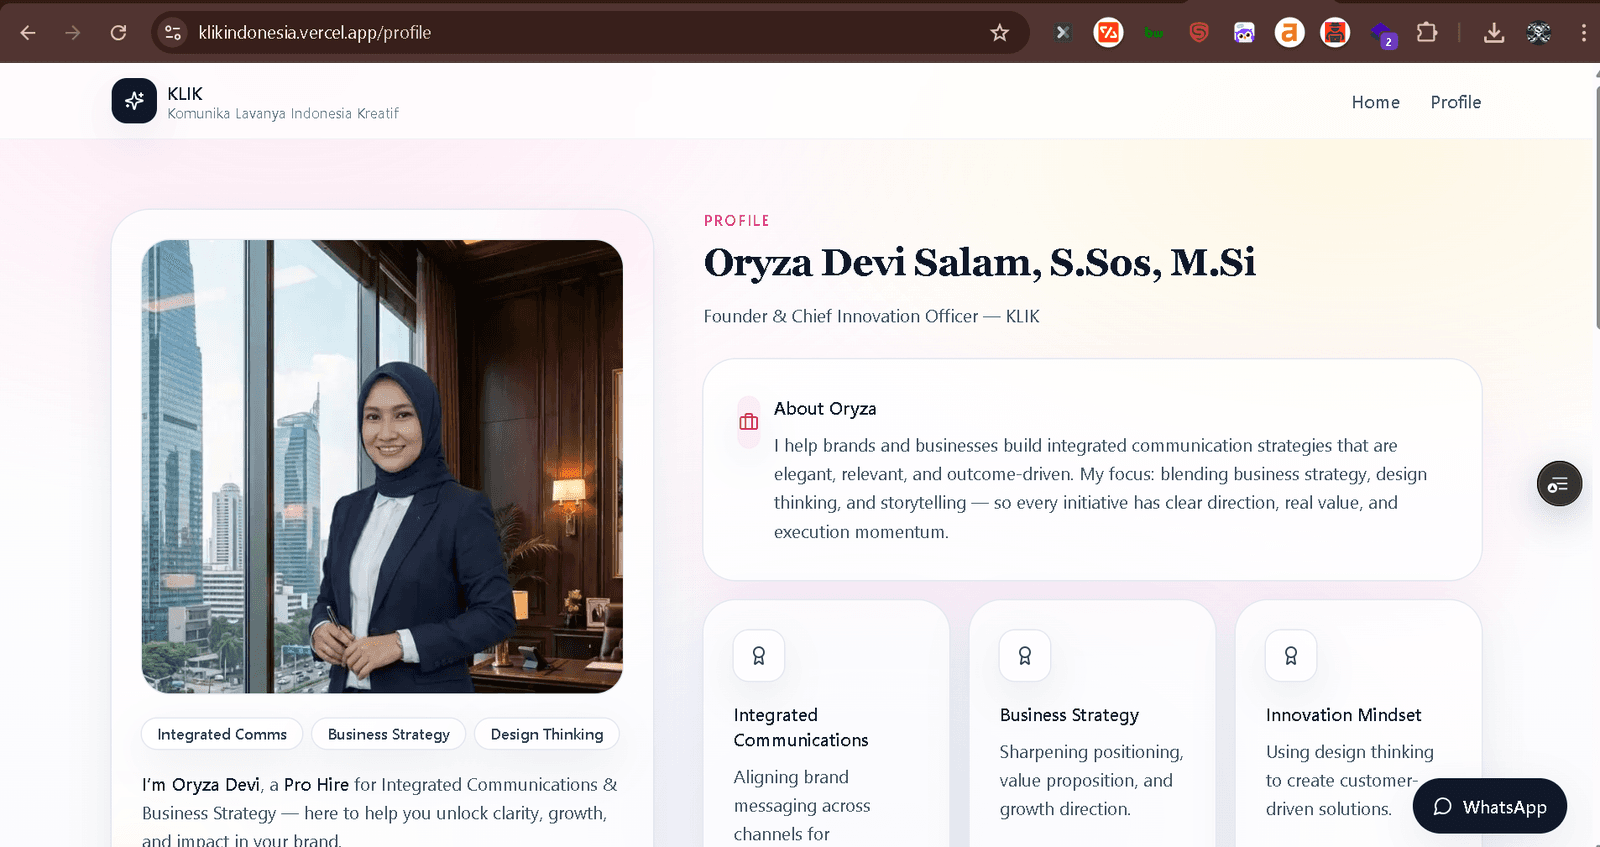Open browser Downloads icon
This screenshot has width=1600, height=847.
(x=1494, y=33)
